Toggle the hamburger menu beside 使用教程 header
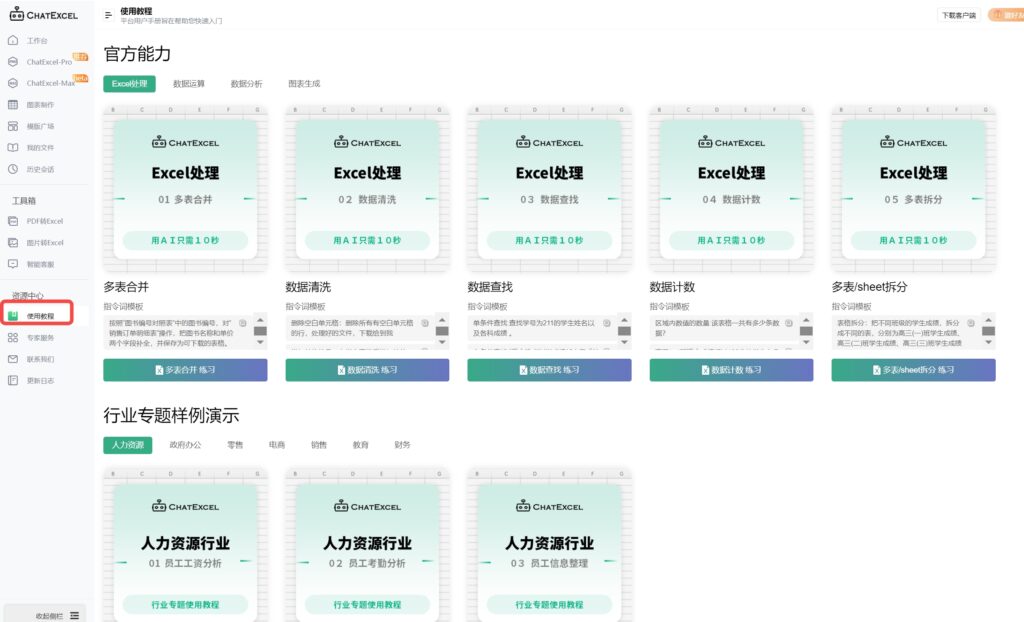This screenshot has height=622, width=1024. 108,15
